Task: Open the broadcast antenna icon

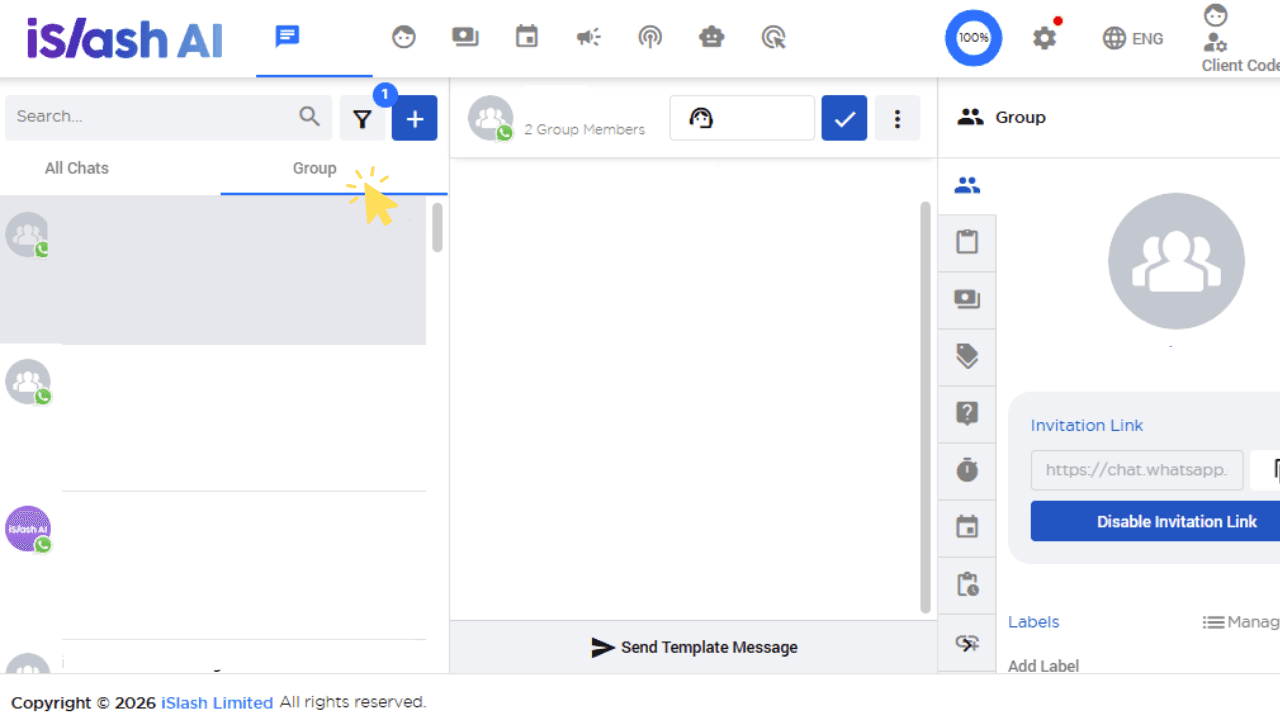Action: click(x=650, y=38)
